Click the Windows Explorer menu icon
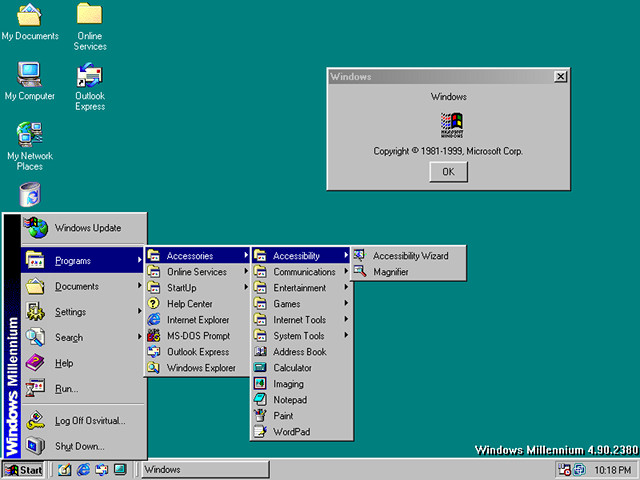The height and width of the screenshot is (480, 640). (153, 367)
